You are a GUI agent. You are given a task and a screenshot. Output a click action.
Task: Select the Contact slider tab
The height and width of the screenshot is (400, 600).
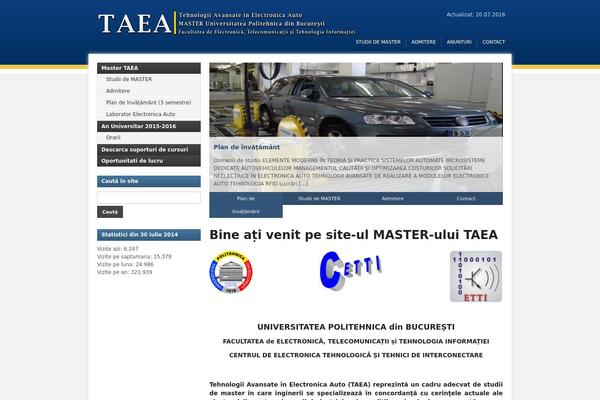tap(466, 198)
